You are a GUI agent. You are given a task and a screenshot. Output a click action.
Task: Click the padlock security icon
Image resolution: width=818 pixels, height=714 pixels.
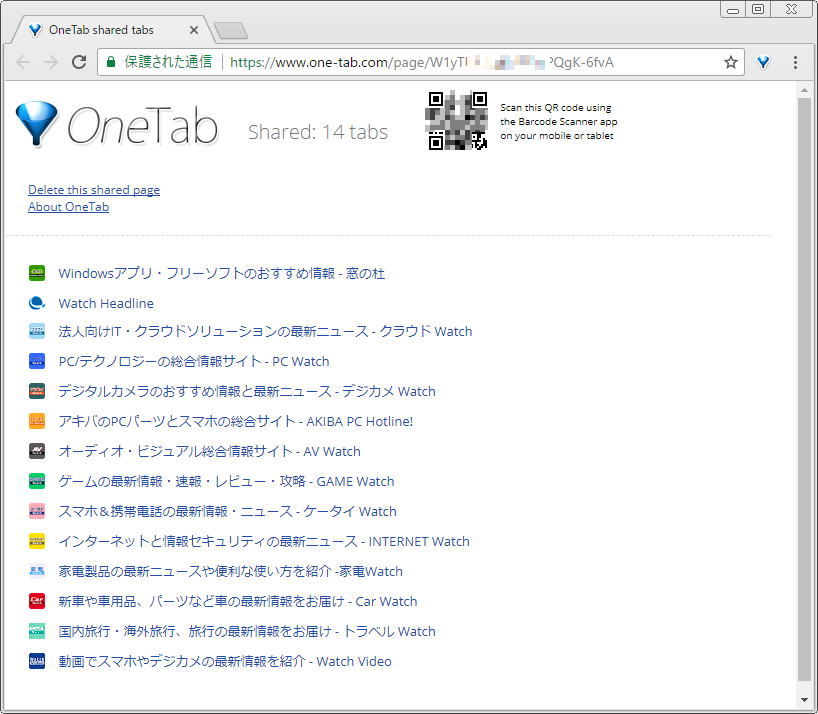[110, 61]
